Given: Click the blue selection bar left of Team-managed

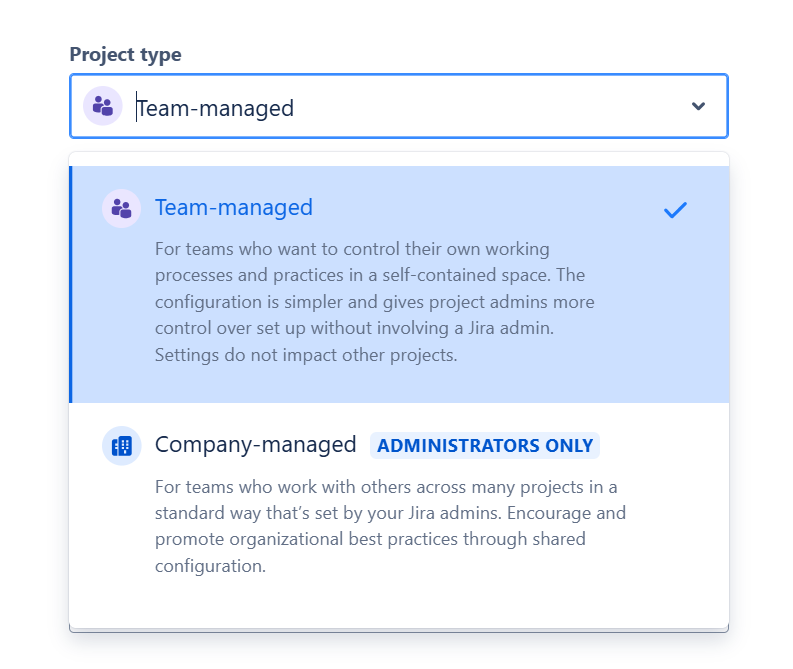Looking at the screenshot, I should pyautogui.click(x=71, y=284).
